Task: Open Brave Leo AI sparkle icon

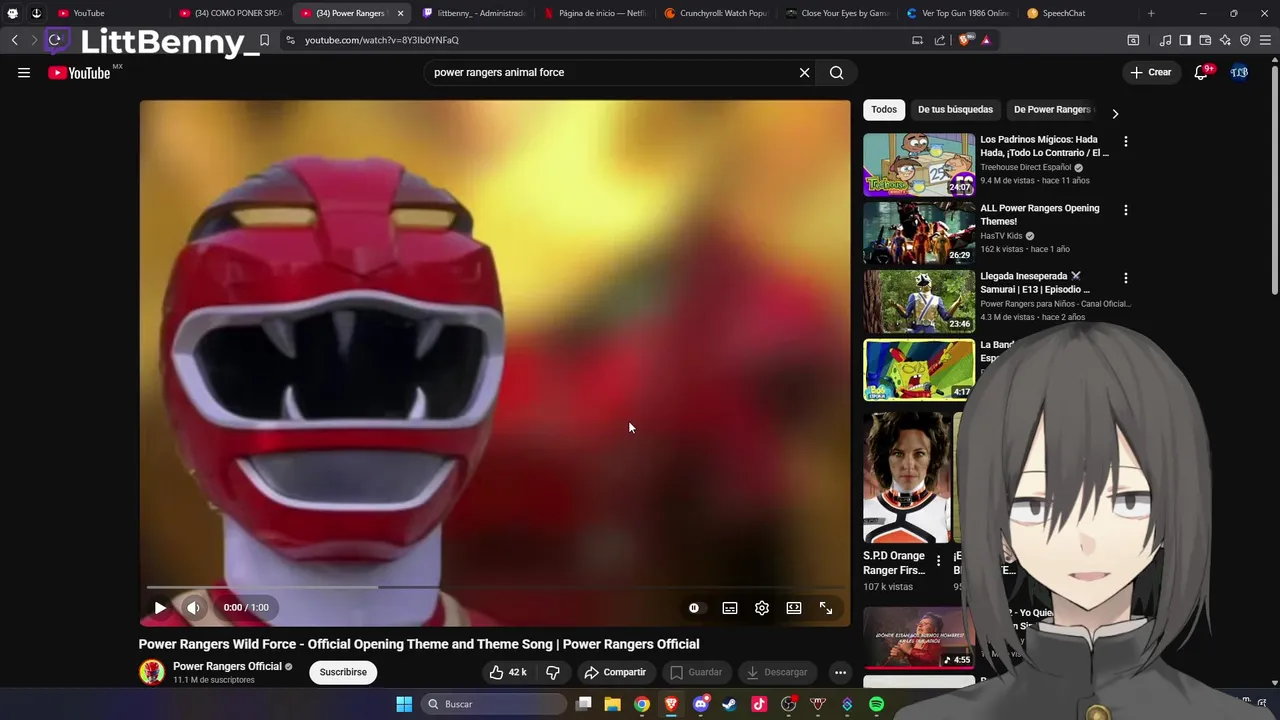Action: [x=1225, y=40]
